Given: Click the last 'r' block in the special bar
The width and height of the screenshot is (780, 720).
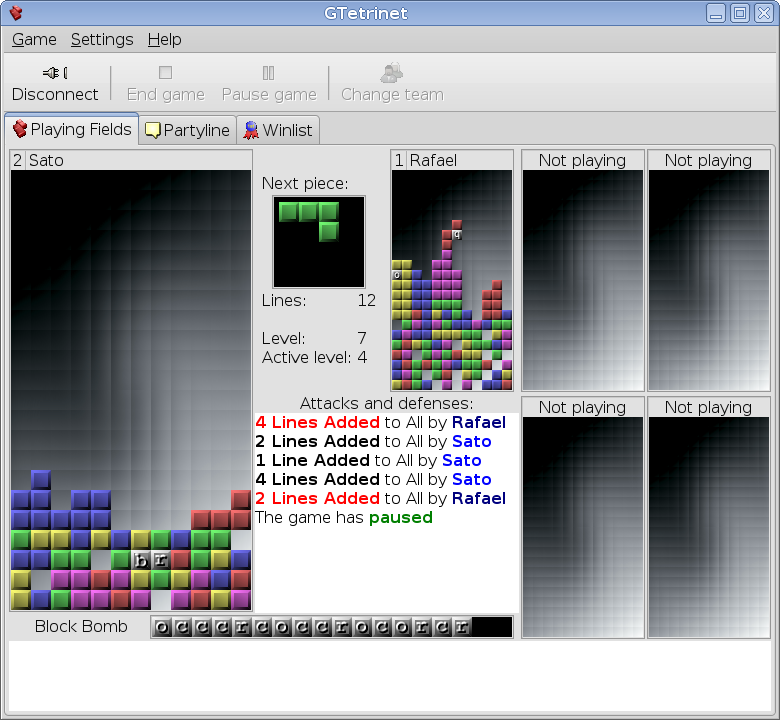Looking at the screenshot, I should coord(462,627).
